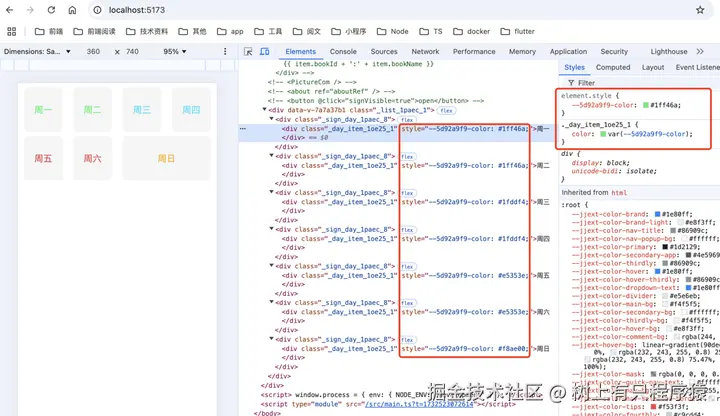Screen dimensions: 720x416
Task: Collapse the _sign_day div containing 周四
Action: (x=271, y=229)
